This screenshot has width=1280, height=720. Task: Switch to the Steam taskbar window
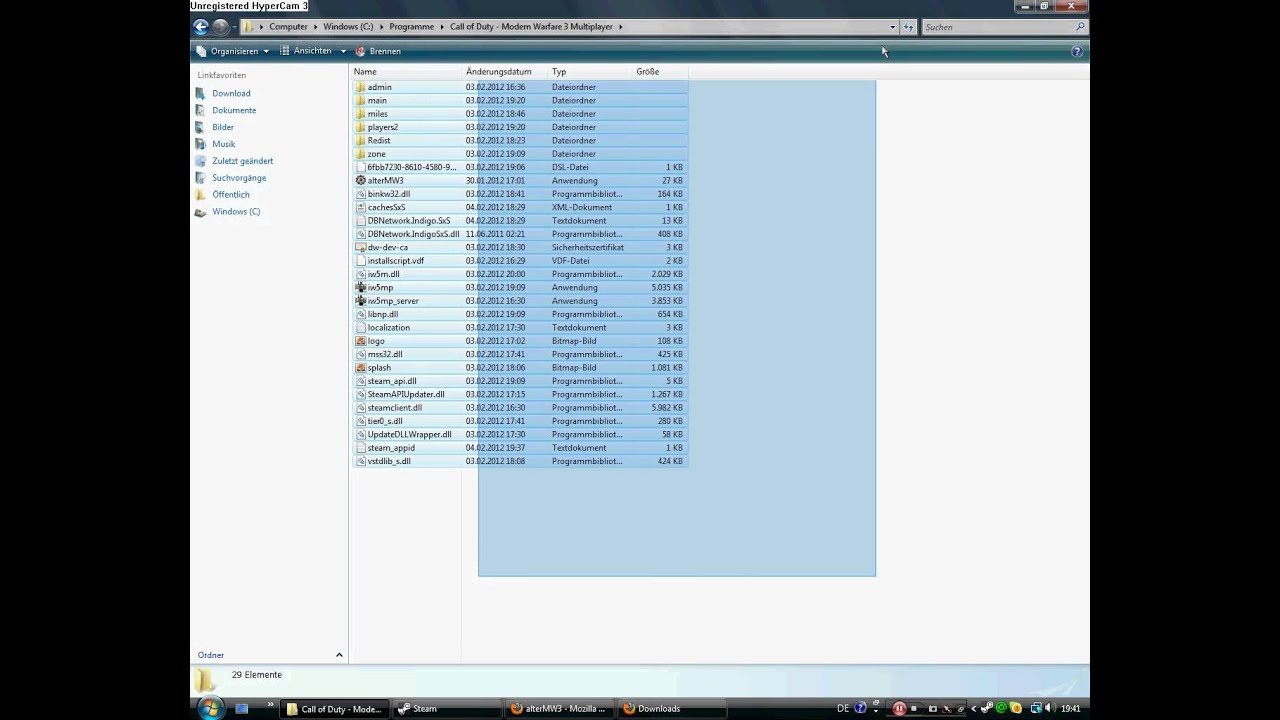(x=448, y=709)
